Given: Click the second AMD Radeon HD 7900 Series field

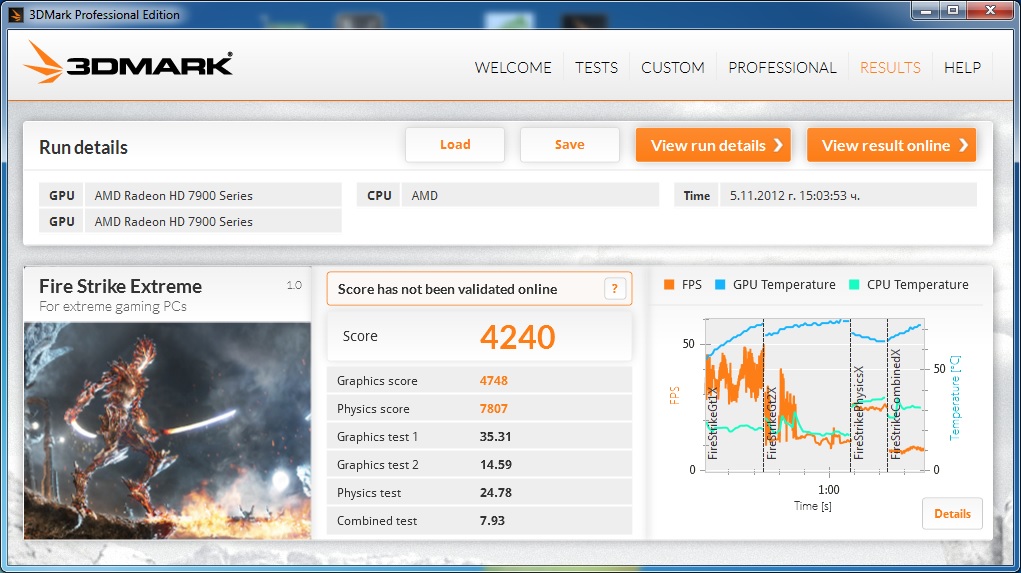Looking at the screenshot, I should pos(213,221).
